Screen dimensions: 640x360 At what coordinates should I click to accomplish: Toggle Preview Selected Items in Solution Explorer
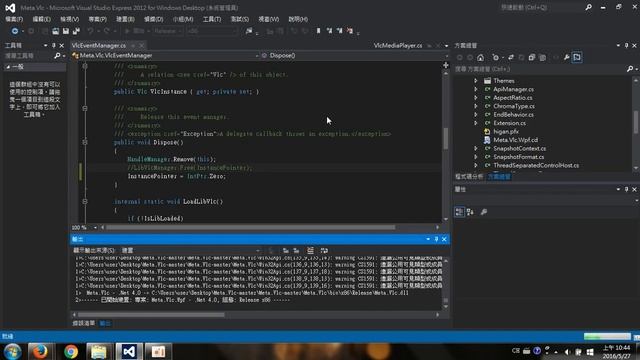pos(577,58)
